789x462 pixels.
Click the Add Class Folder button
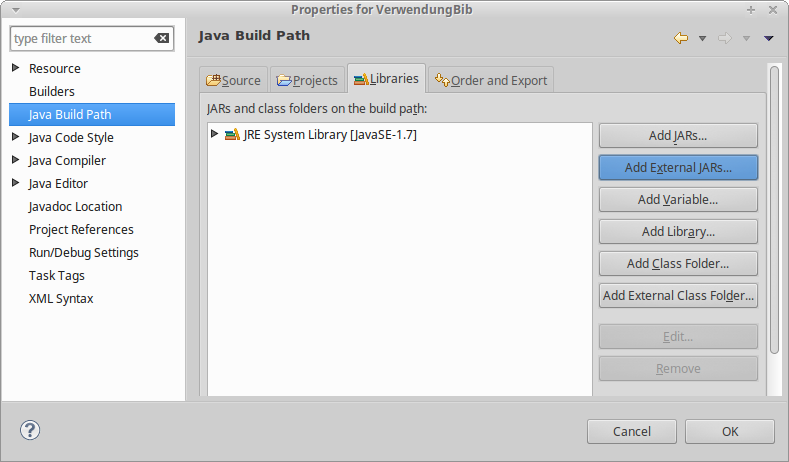pyautogui.click(x=678, y=263)
